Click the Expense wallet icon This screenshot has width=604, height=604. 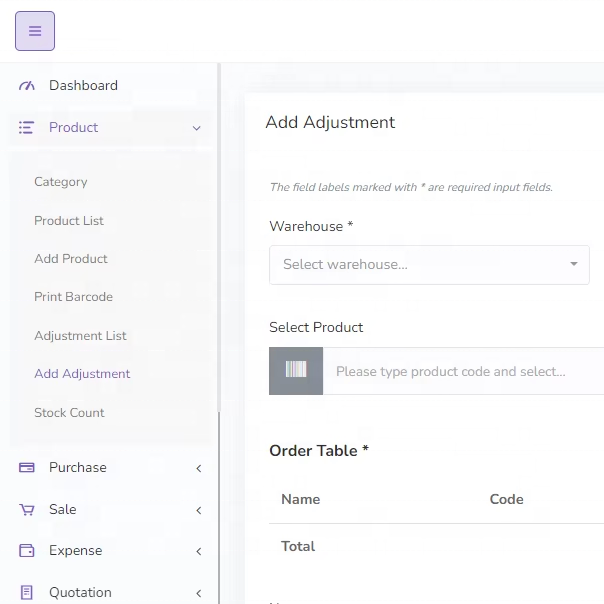(x=27, y=551)
